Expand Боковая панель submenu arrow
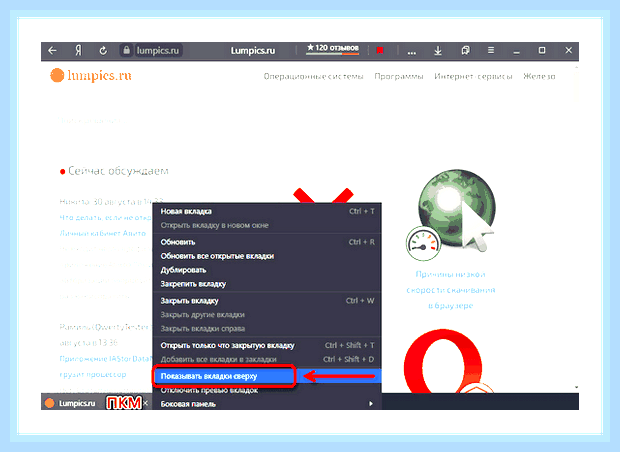Image resolution: width=620 pixels, height=452 pixels. pos(370,404)
